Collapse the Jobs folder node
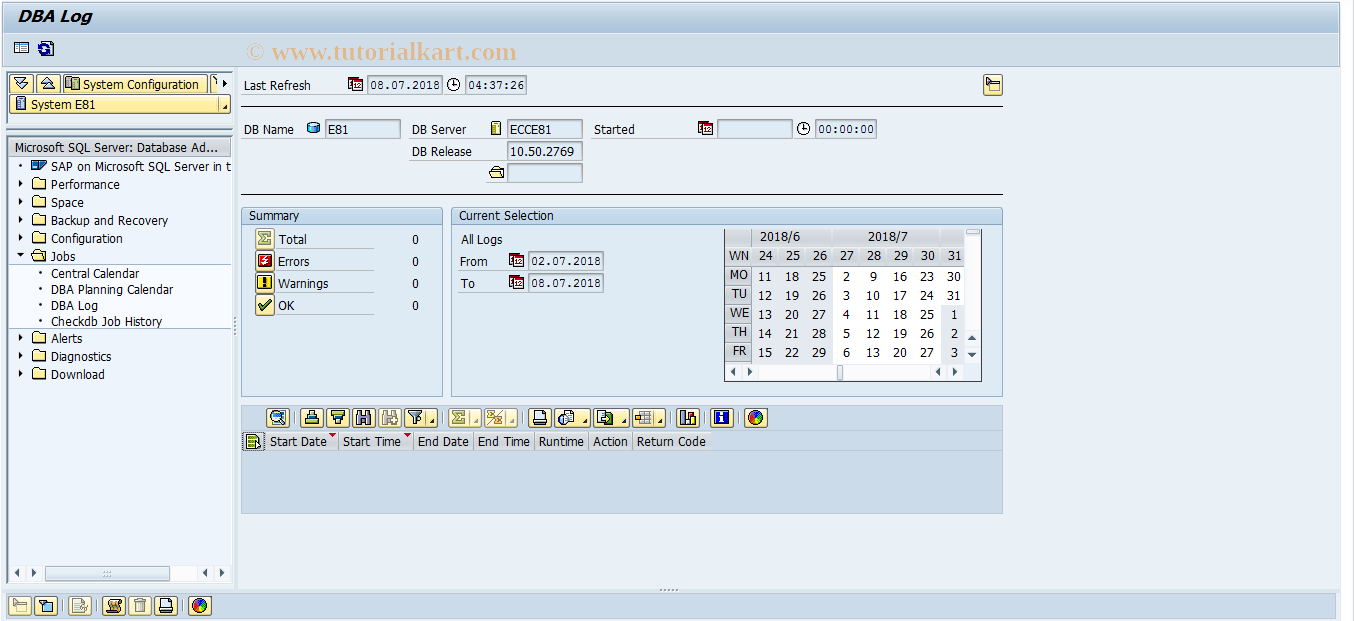This screenshot has height=621, width=1354. tap(20, 256)
